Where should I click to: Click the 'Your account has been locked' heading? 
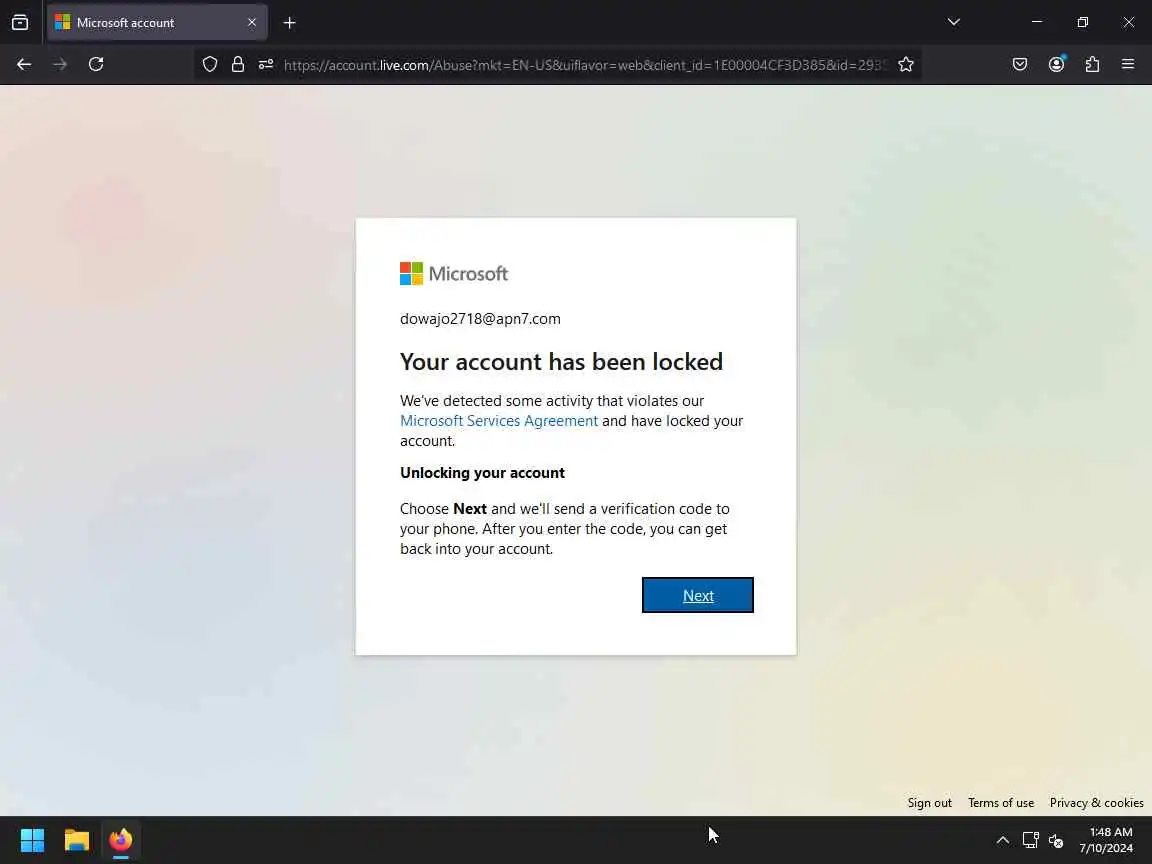(561, 361)
